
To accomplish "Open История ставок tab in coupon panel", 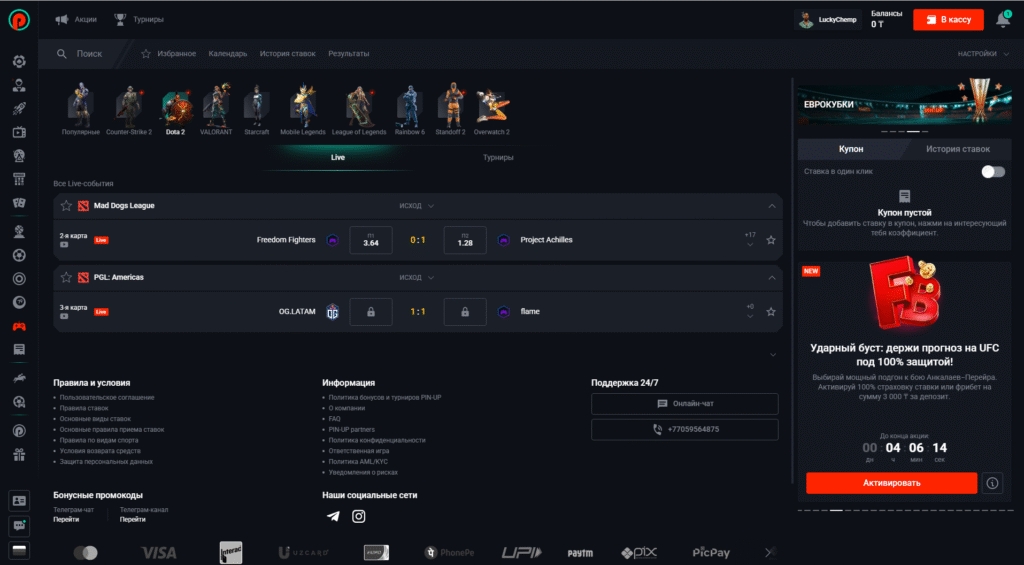I will [957, 149].
